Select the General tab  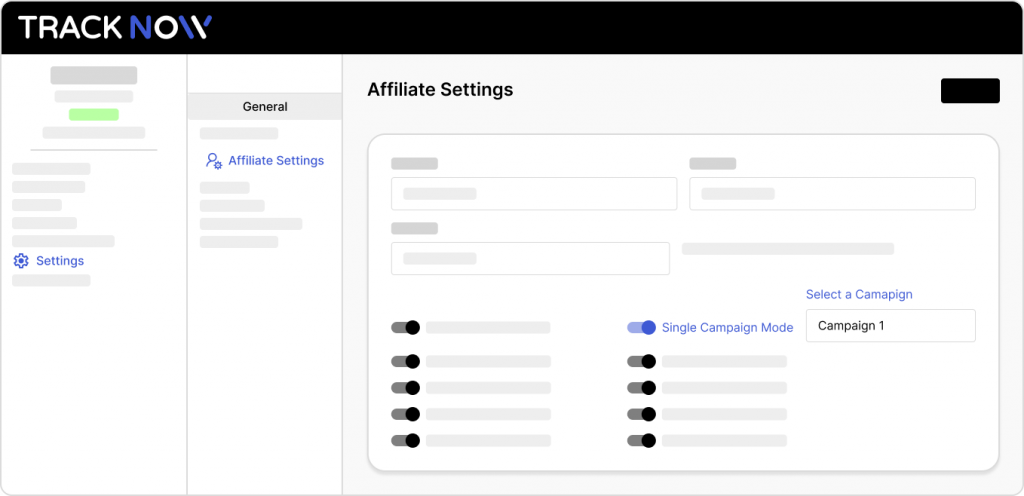[264, 106]
